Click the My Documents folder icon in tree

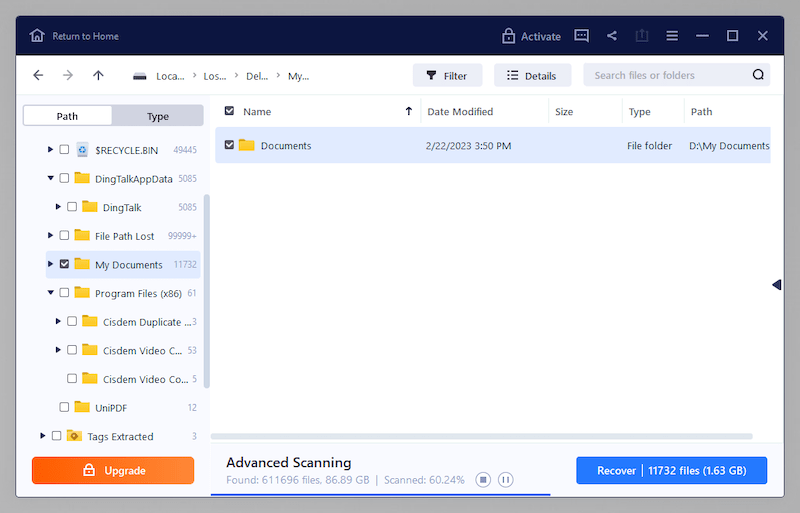(82, 264)
